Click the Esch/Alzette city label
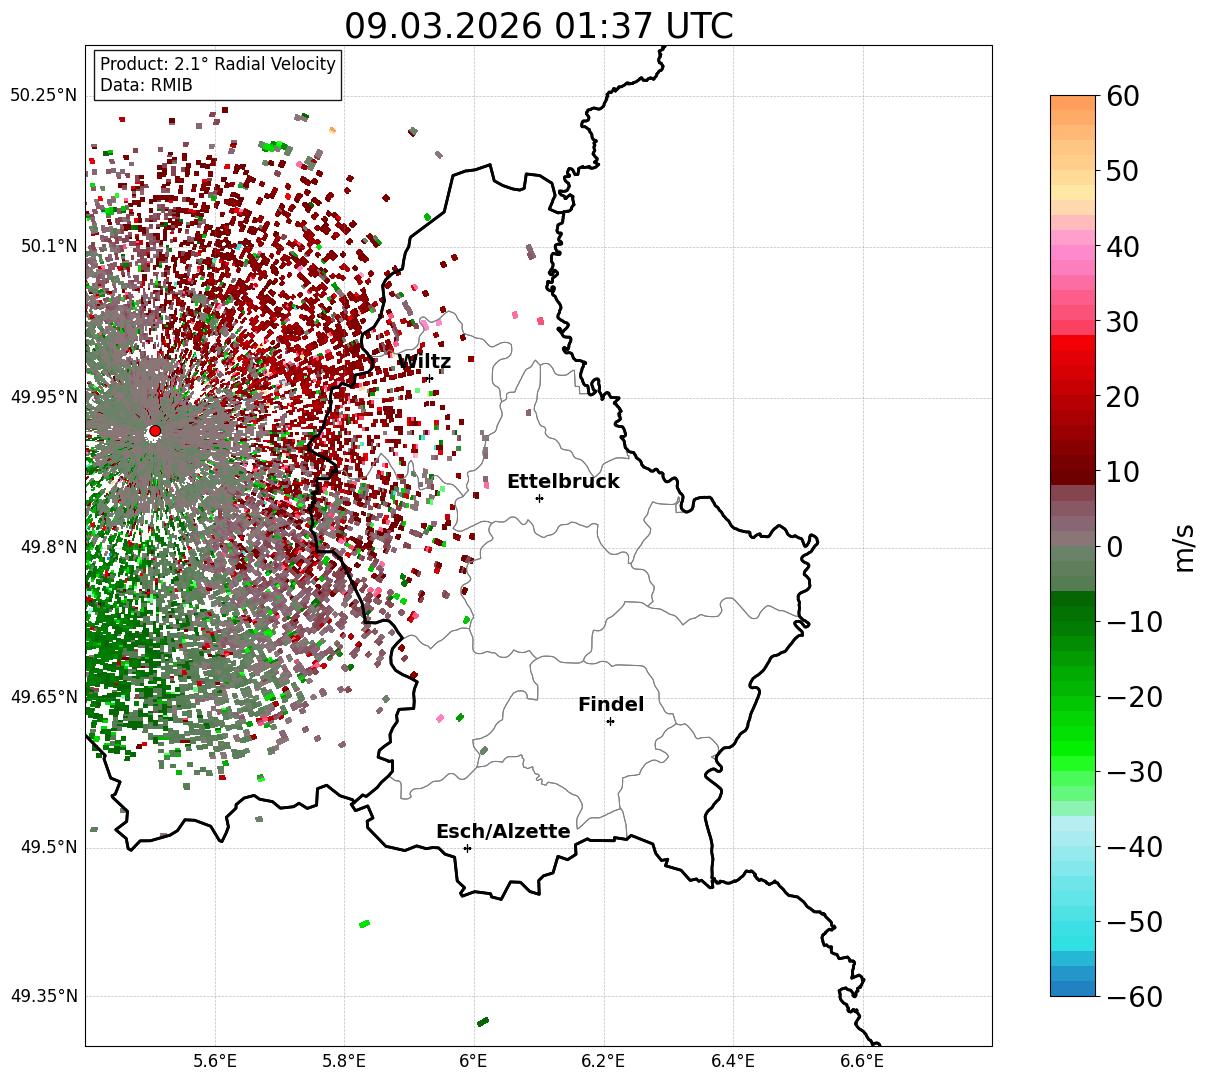 pyautogui.click(x=503, y=831)
